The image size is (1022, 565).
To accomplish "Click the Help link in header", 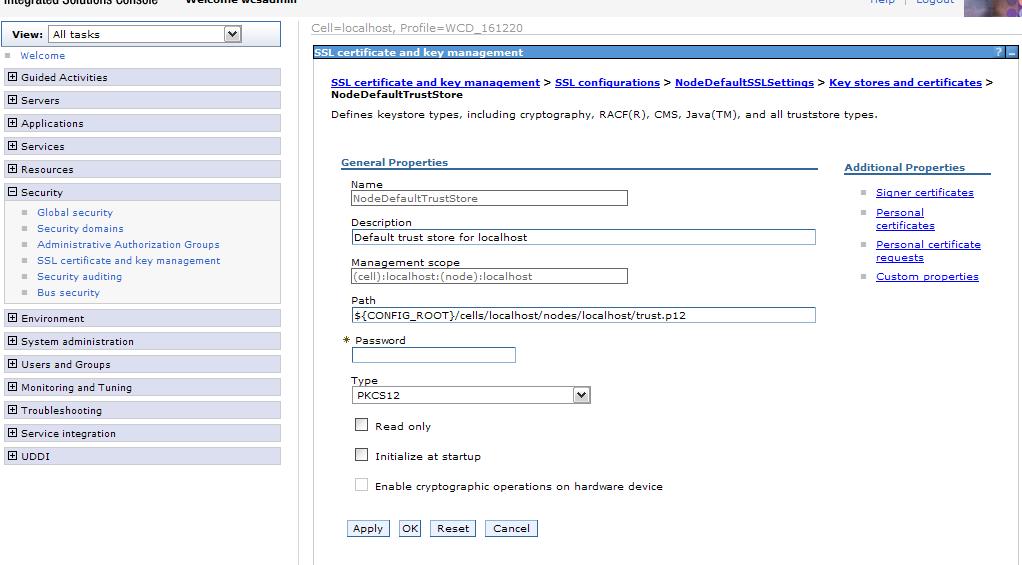I will pyautogui.click(x=883, y=2).
